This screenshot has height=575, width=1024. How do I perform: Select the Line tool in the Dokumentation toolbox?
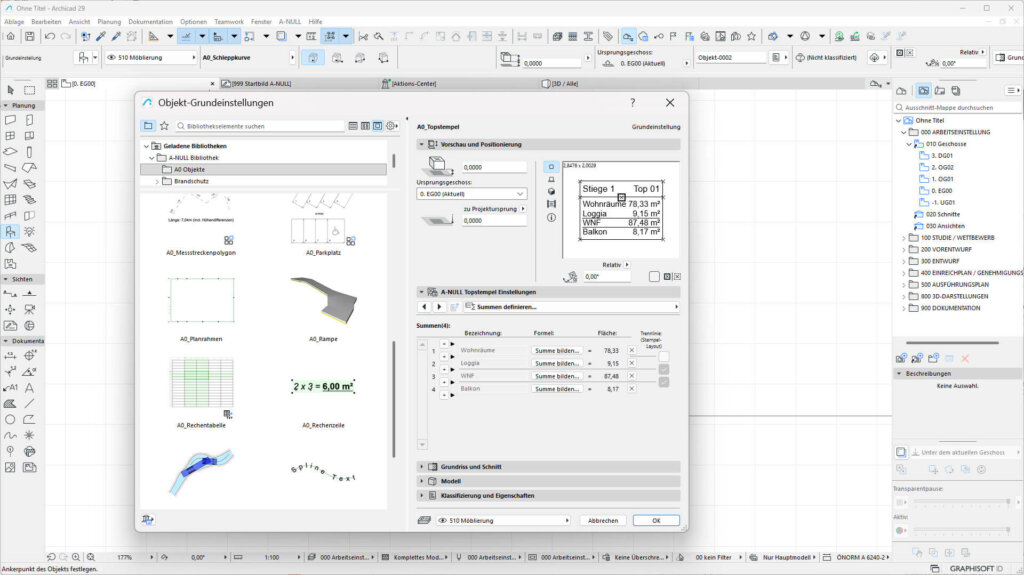[29, 403]
